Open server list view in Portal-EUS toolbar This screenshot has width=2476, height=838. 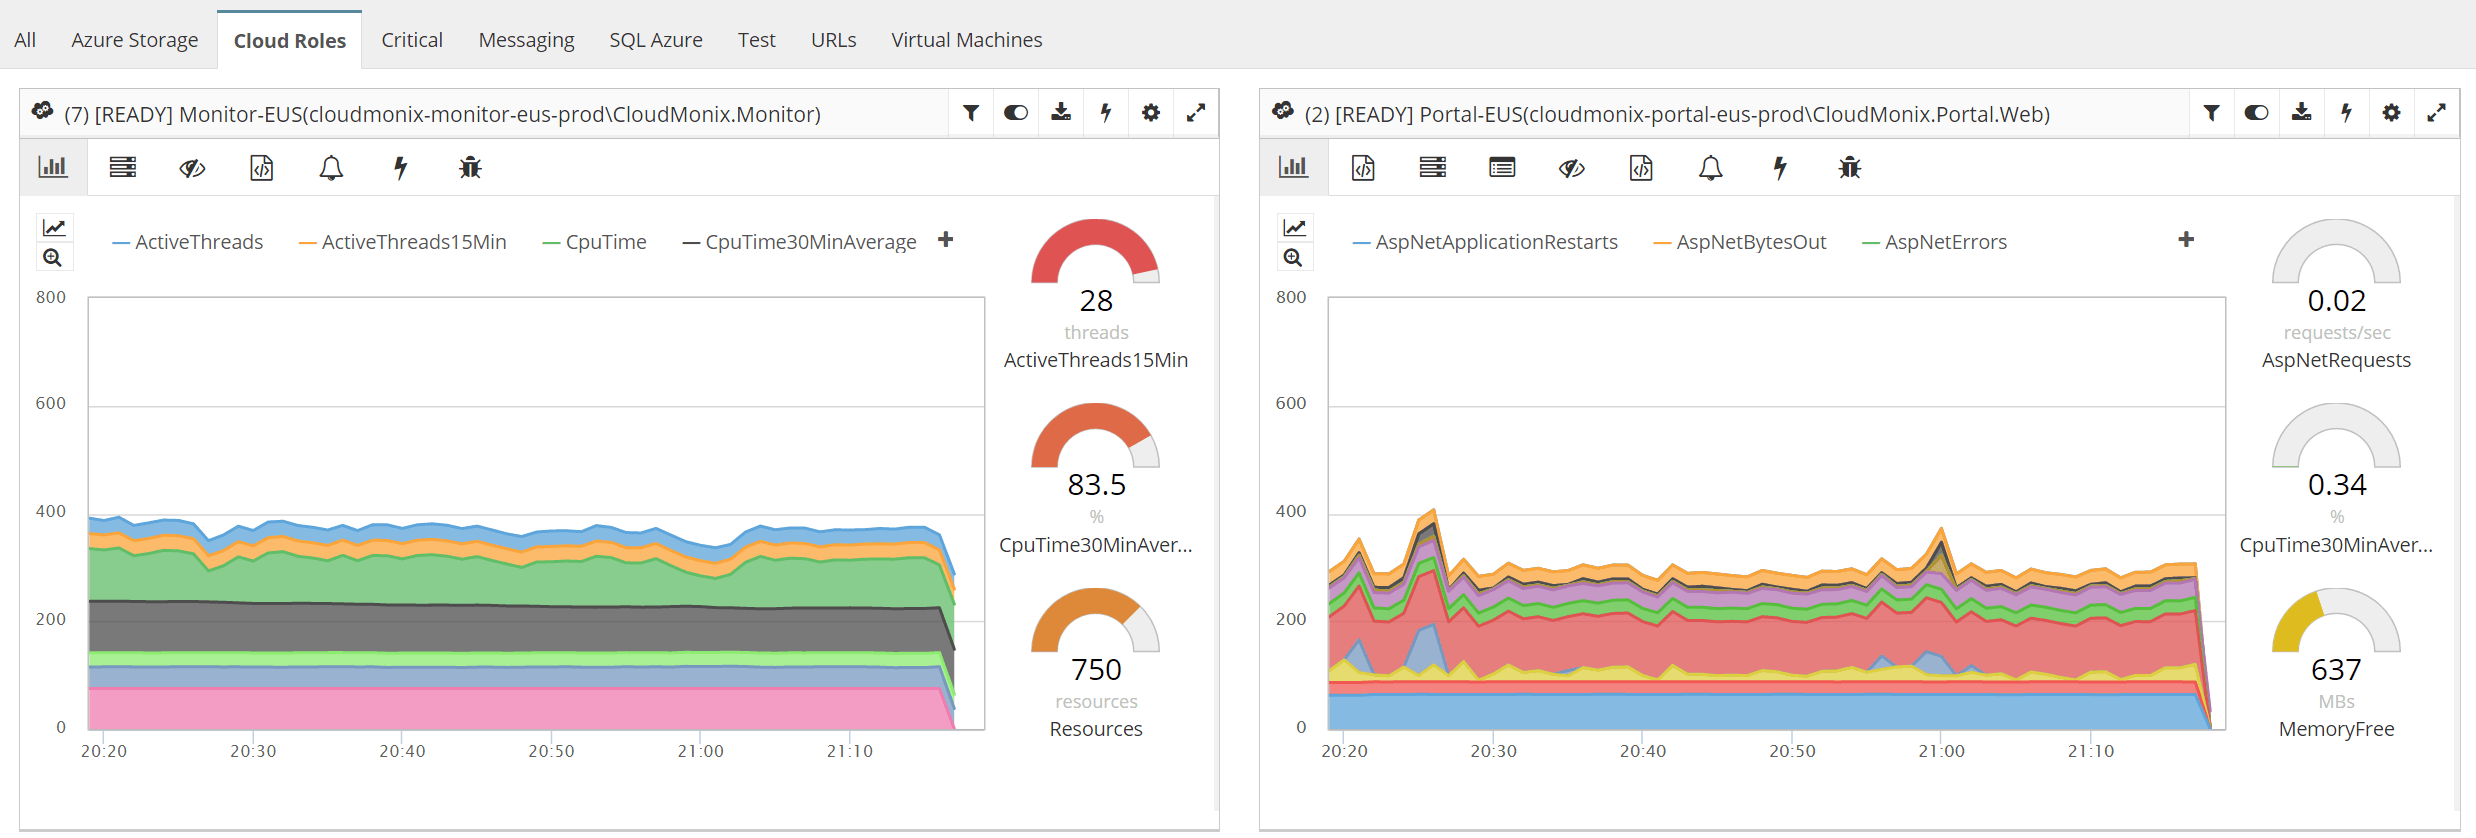(1433, 167)
